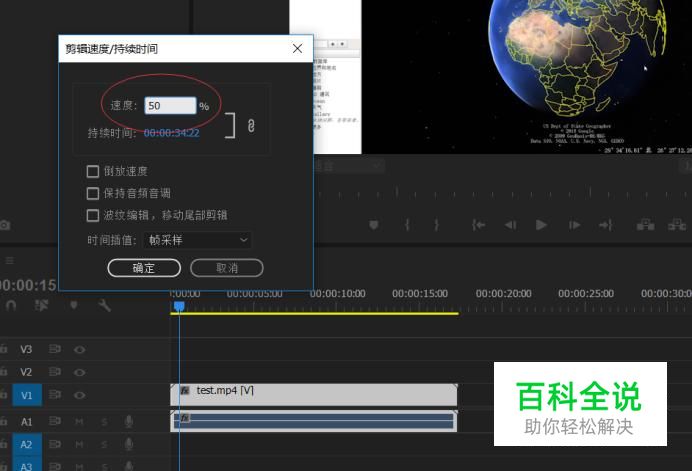This screenshot has width=692, height=471.
Task: Click 00:00:15:00 on the time ruler
Action: point(420,294)
